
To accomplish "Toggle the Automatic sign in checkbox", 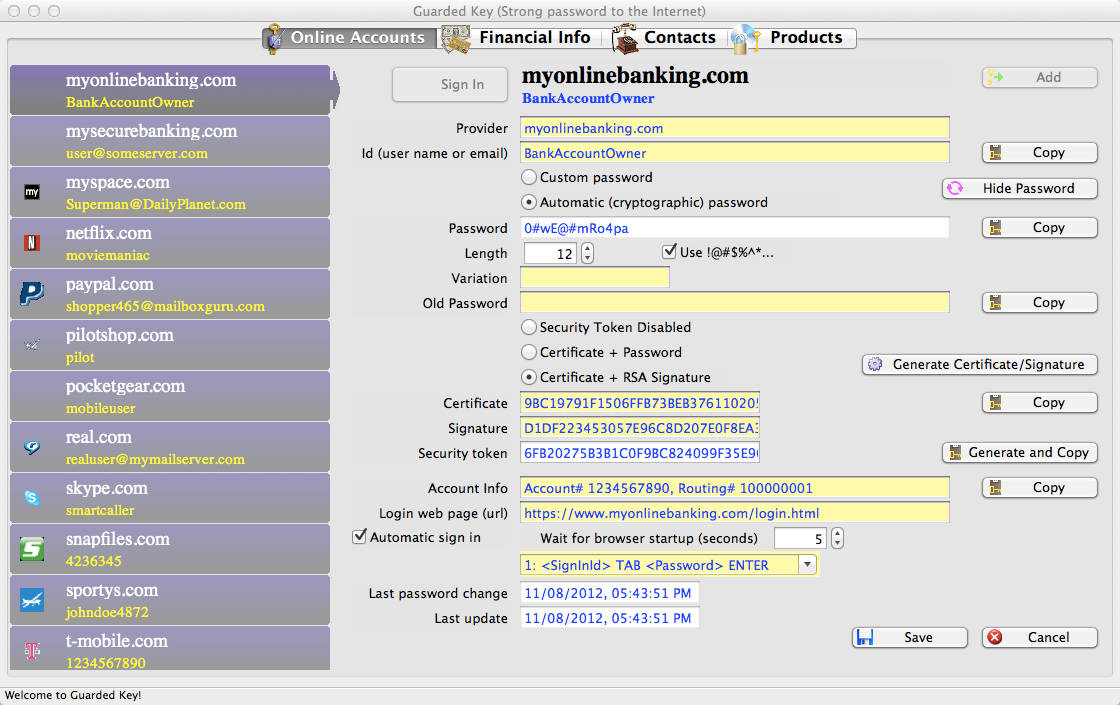I will click(360, 536).
